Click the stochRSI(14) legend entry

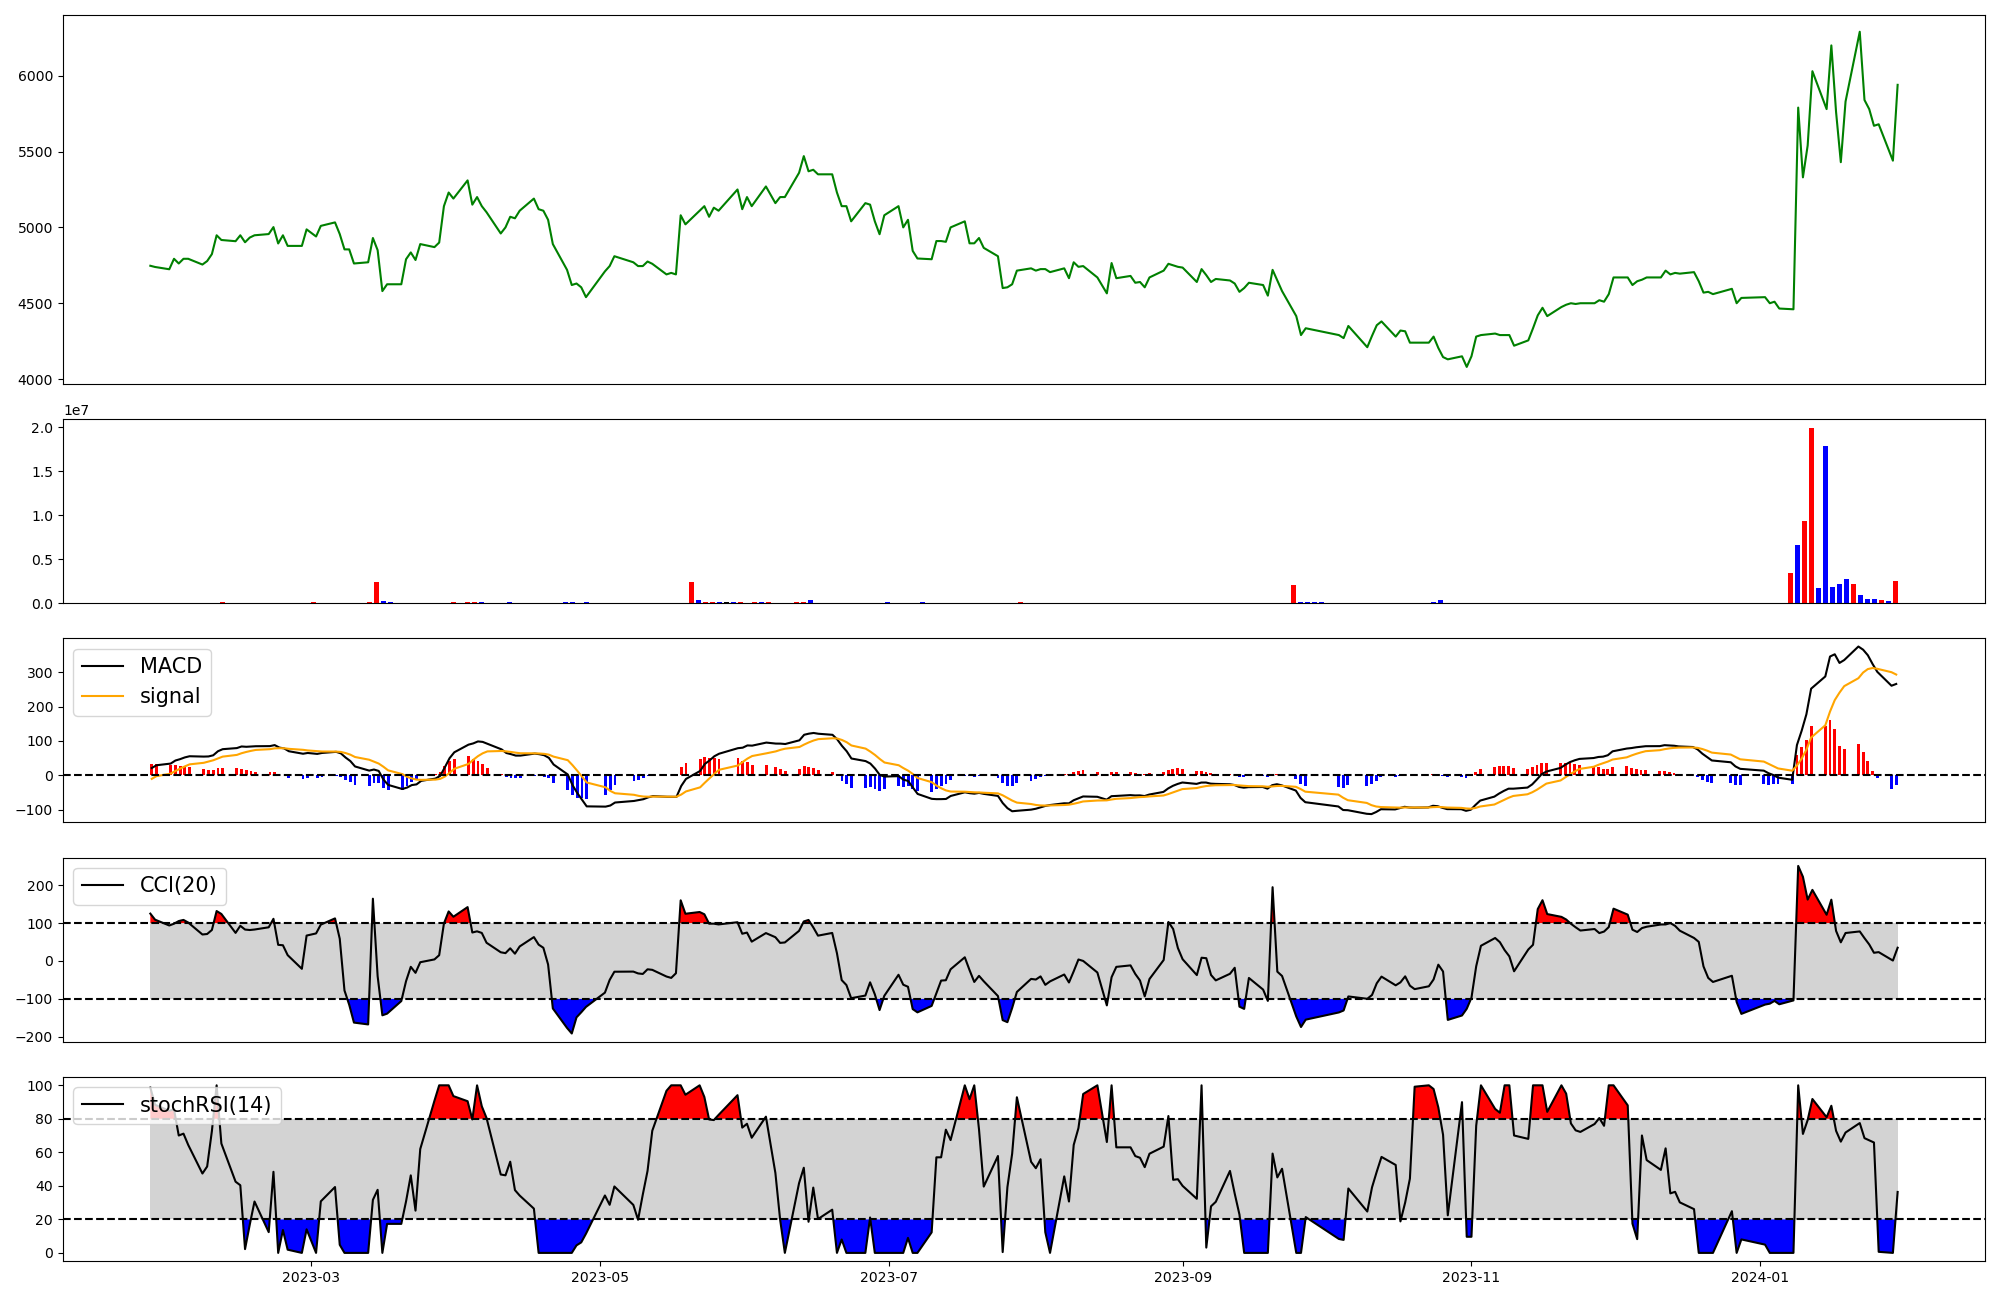[x=205, y=1105]
